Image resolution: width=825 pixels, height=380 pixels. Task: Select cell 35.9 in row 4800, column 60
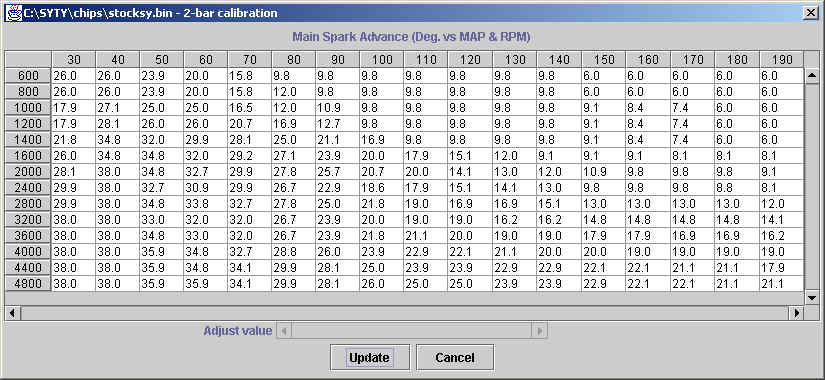pos(206,284)
